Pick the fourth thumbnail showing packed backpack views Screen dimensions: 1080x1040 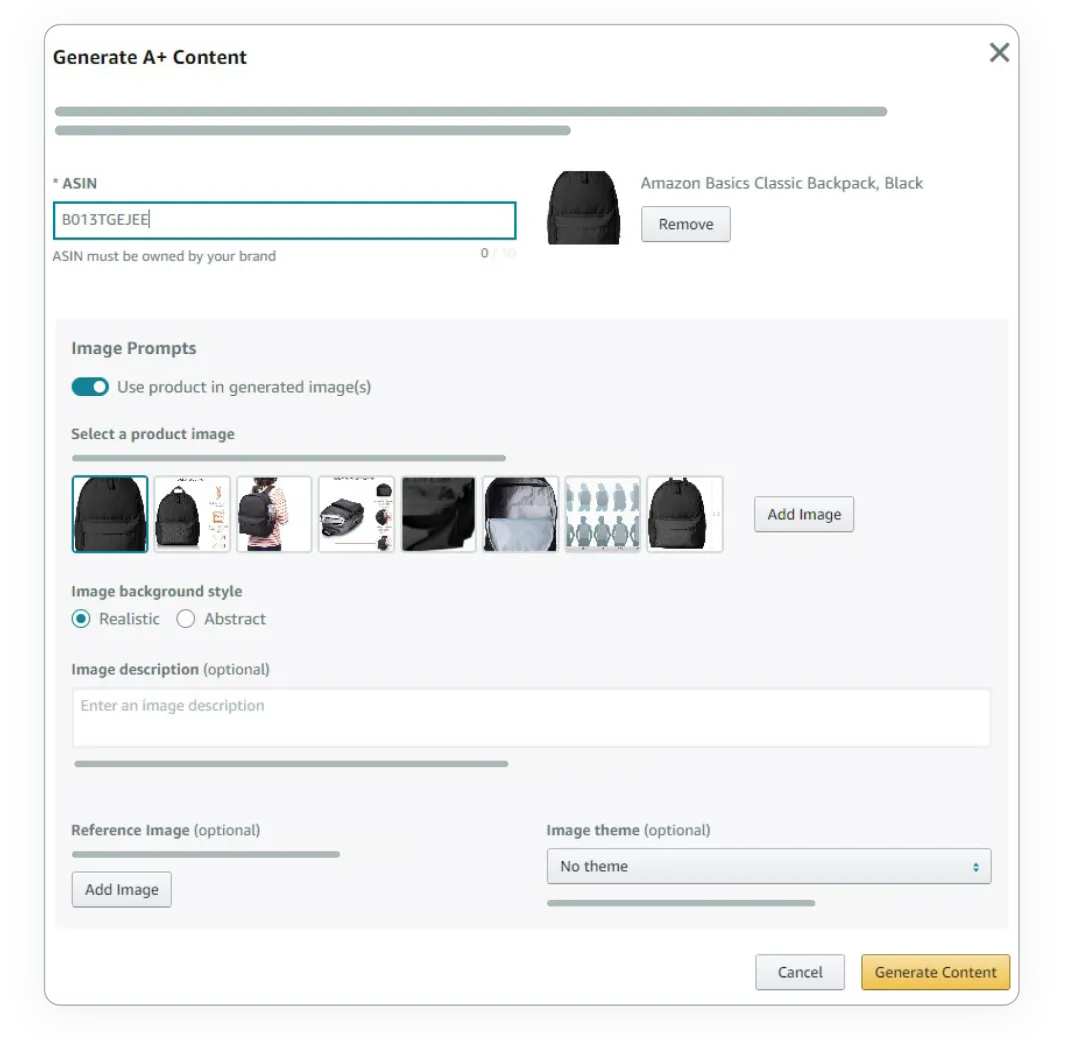pos(356,514)
